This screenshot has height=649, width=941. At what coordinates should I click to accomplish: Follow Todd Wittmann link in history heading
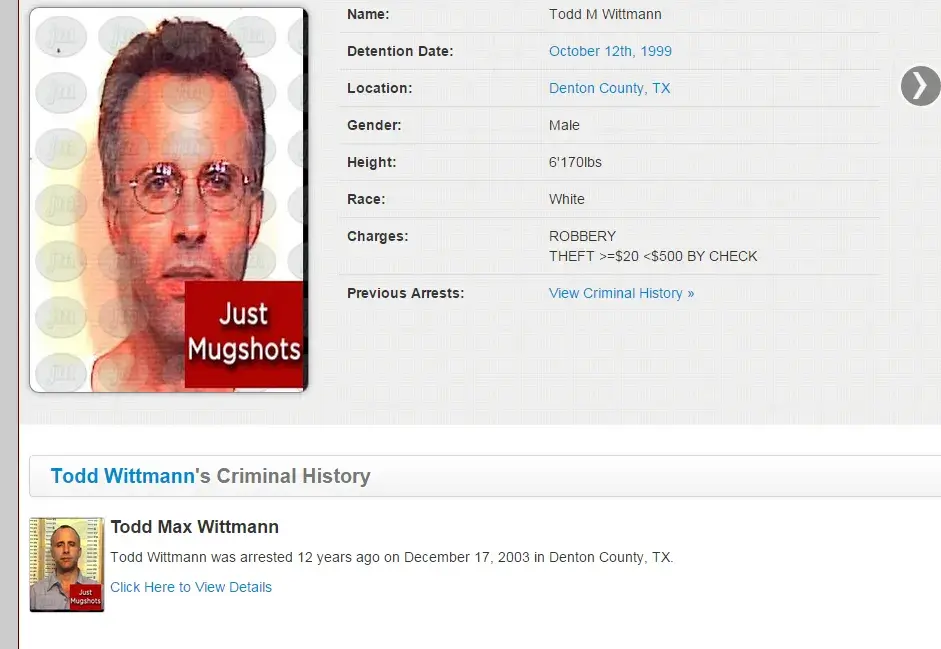tap(122, 475)
